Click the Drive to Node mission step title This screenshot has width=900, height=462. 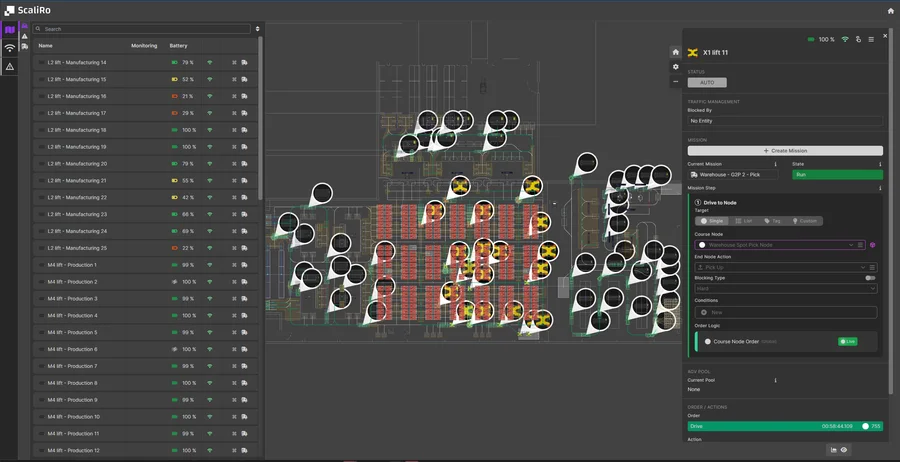point(720,203)
